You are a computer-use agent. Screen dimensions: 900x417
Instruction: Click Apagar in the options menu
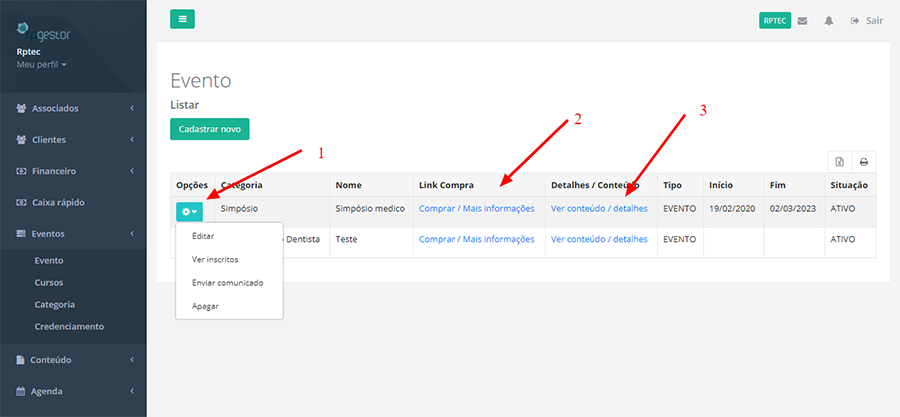205,305
